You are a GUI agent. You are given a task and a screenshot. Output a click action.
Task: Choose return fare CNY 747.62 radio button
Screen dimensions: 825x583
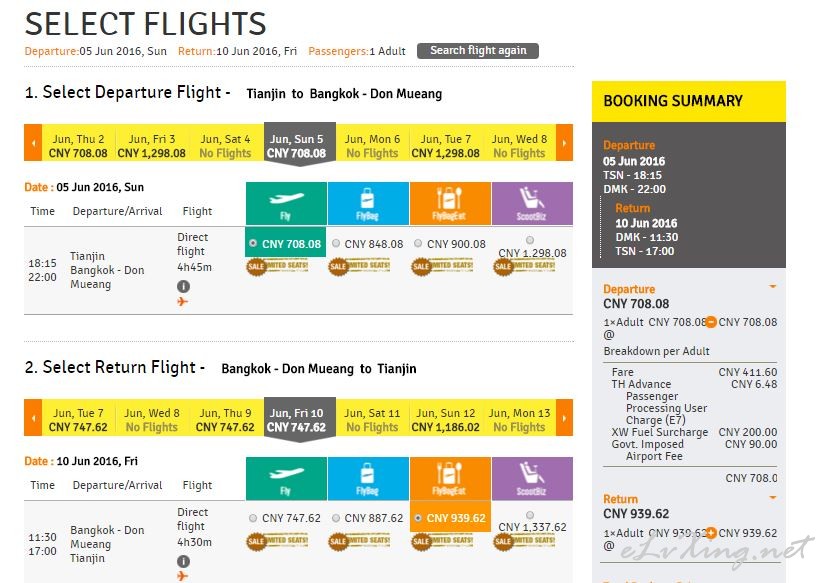pyautogui.click(x=253, y=518)
